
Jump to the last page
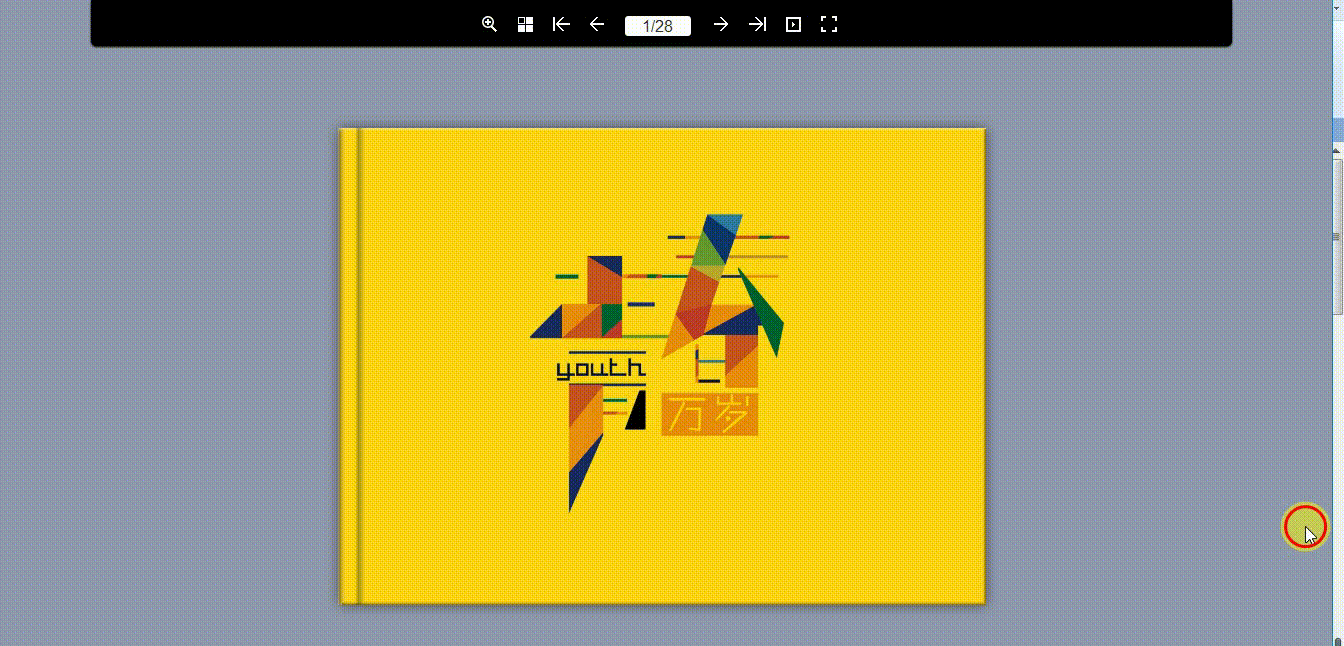757,24
